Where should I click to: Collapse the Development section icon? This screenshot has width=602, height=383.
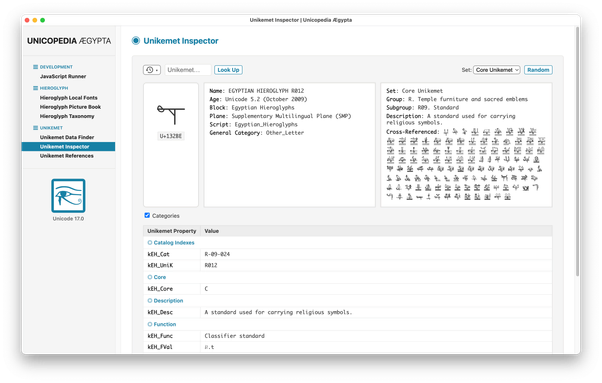click(x=35, y=67)
